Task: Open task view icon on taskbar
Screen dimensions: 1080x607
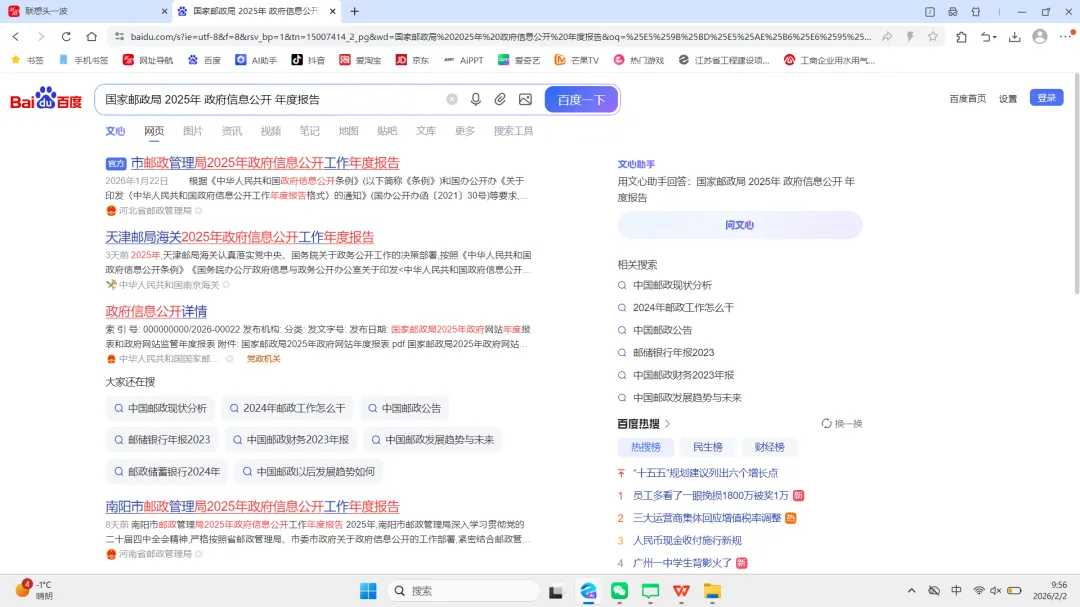Action: coord(556,590)
